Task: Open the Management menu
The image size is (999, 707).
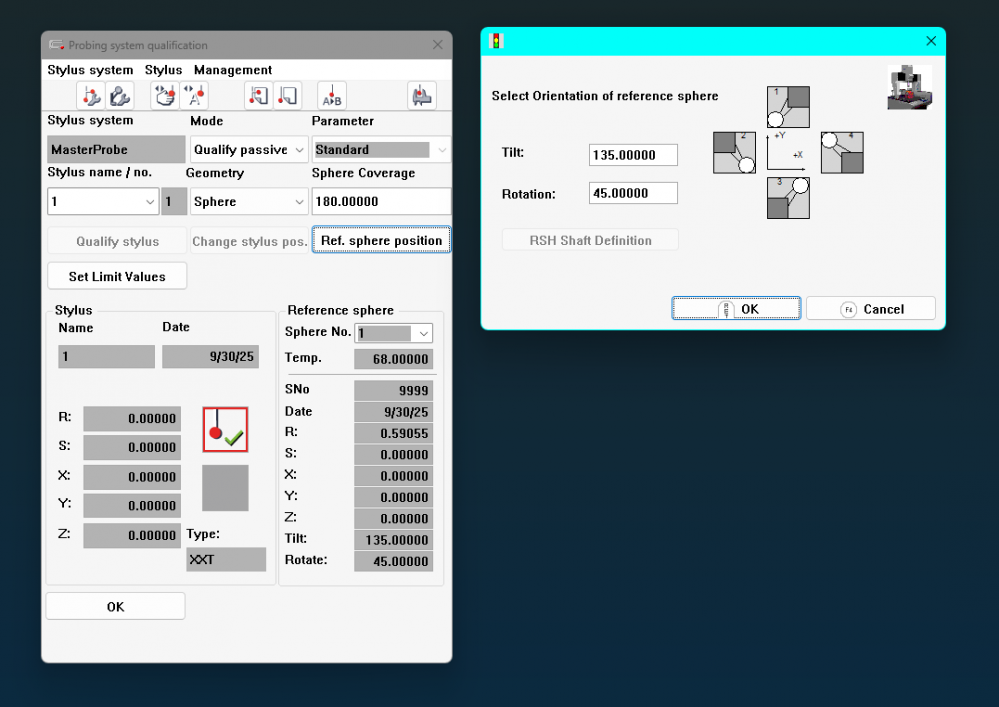Action: pyautogui.click(x=234, y=70)
